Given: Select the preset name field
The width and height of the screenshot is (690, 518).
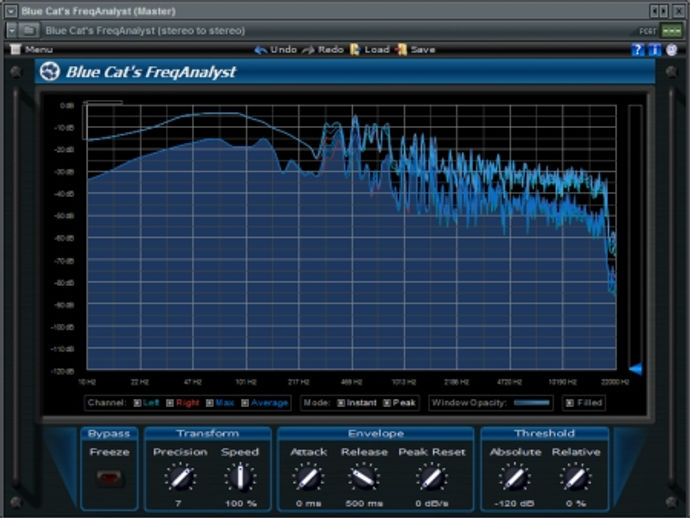Looking at the screenshot, I should pos(145,30).
